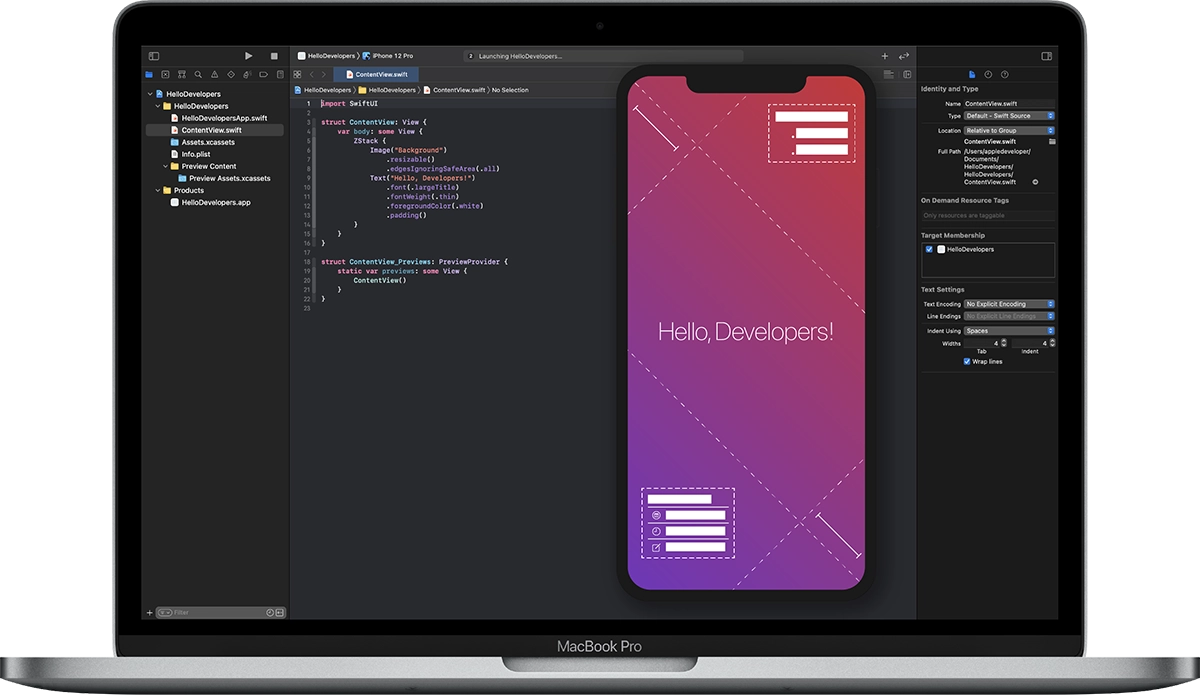
Task: Hide the inspector panel on right
Action: click(1046, 56)
